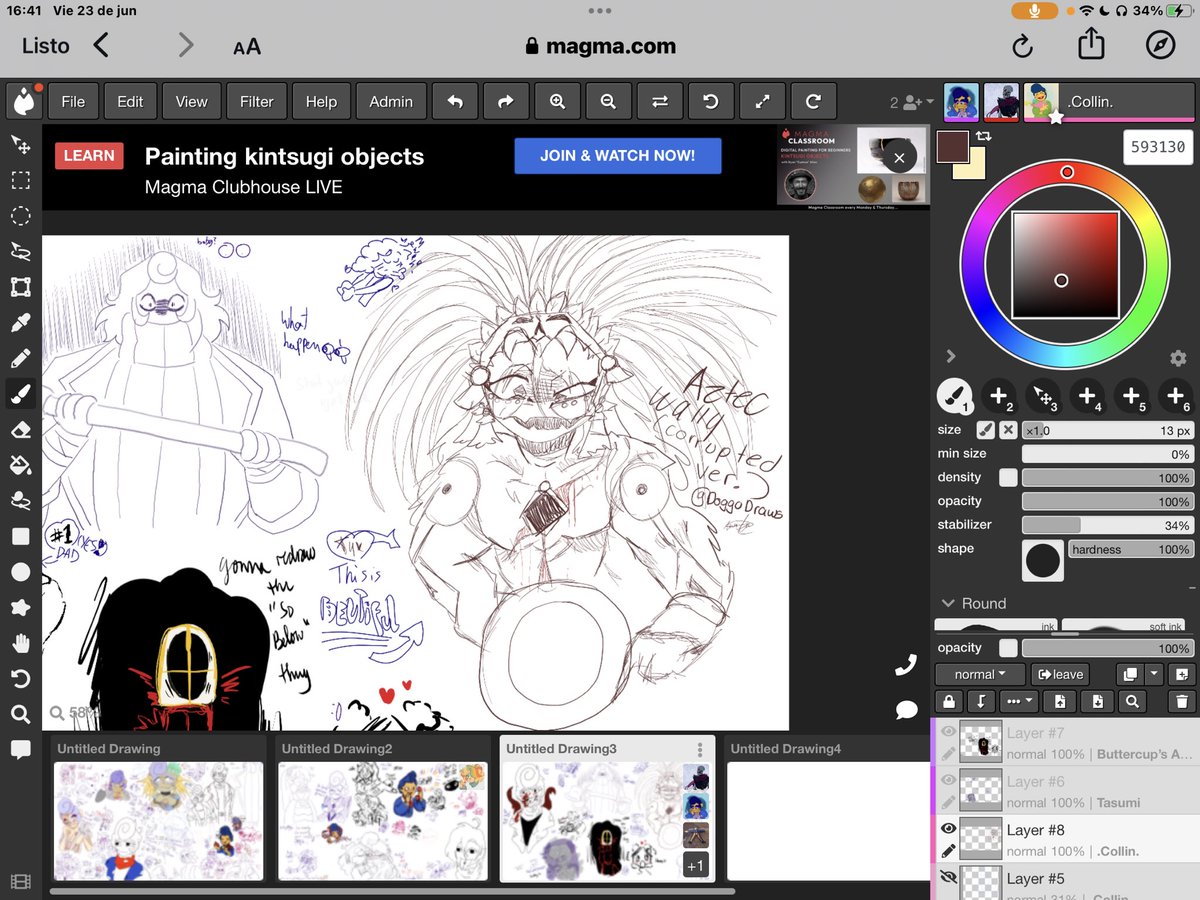1200x900 pixels.
Task: Select the ellipse shape tool
Action: [20, 572]
